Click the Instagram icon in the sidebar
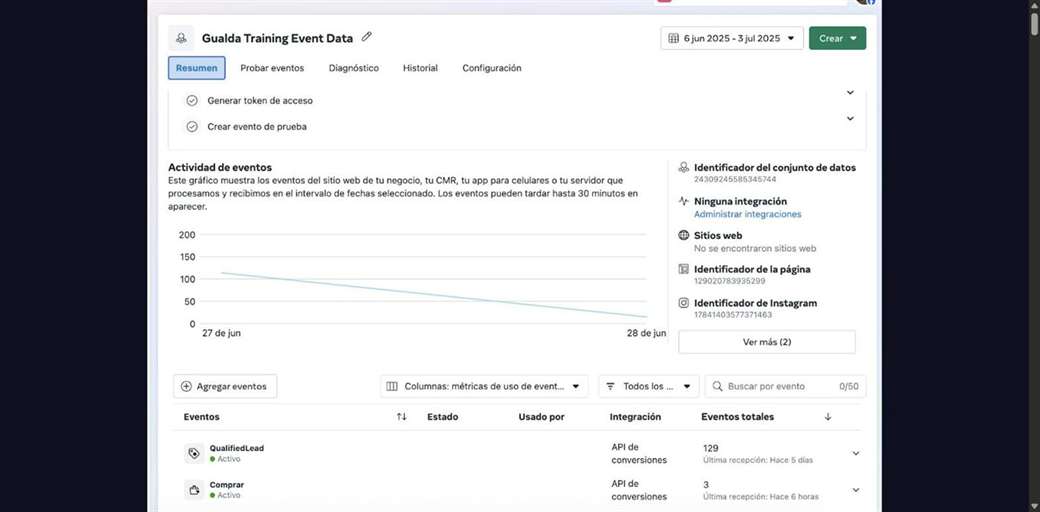 [x=684, y=303]
